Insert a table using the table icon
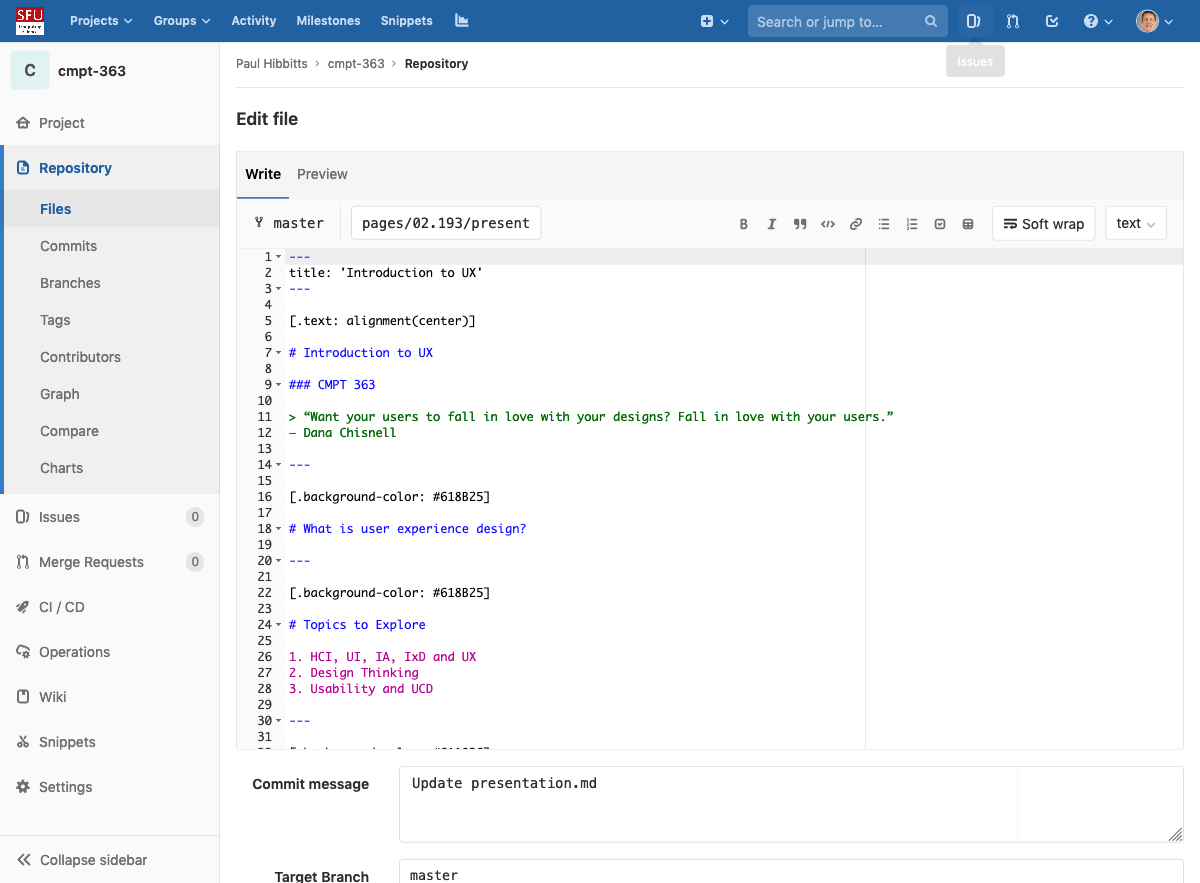 tap(968, 224)
